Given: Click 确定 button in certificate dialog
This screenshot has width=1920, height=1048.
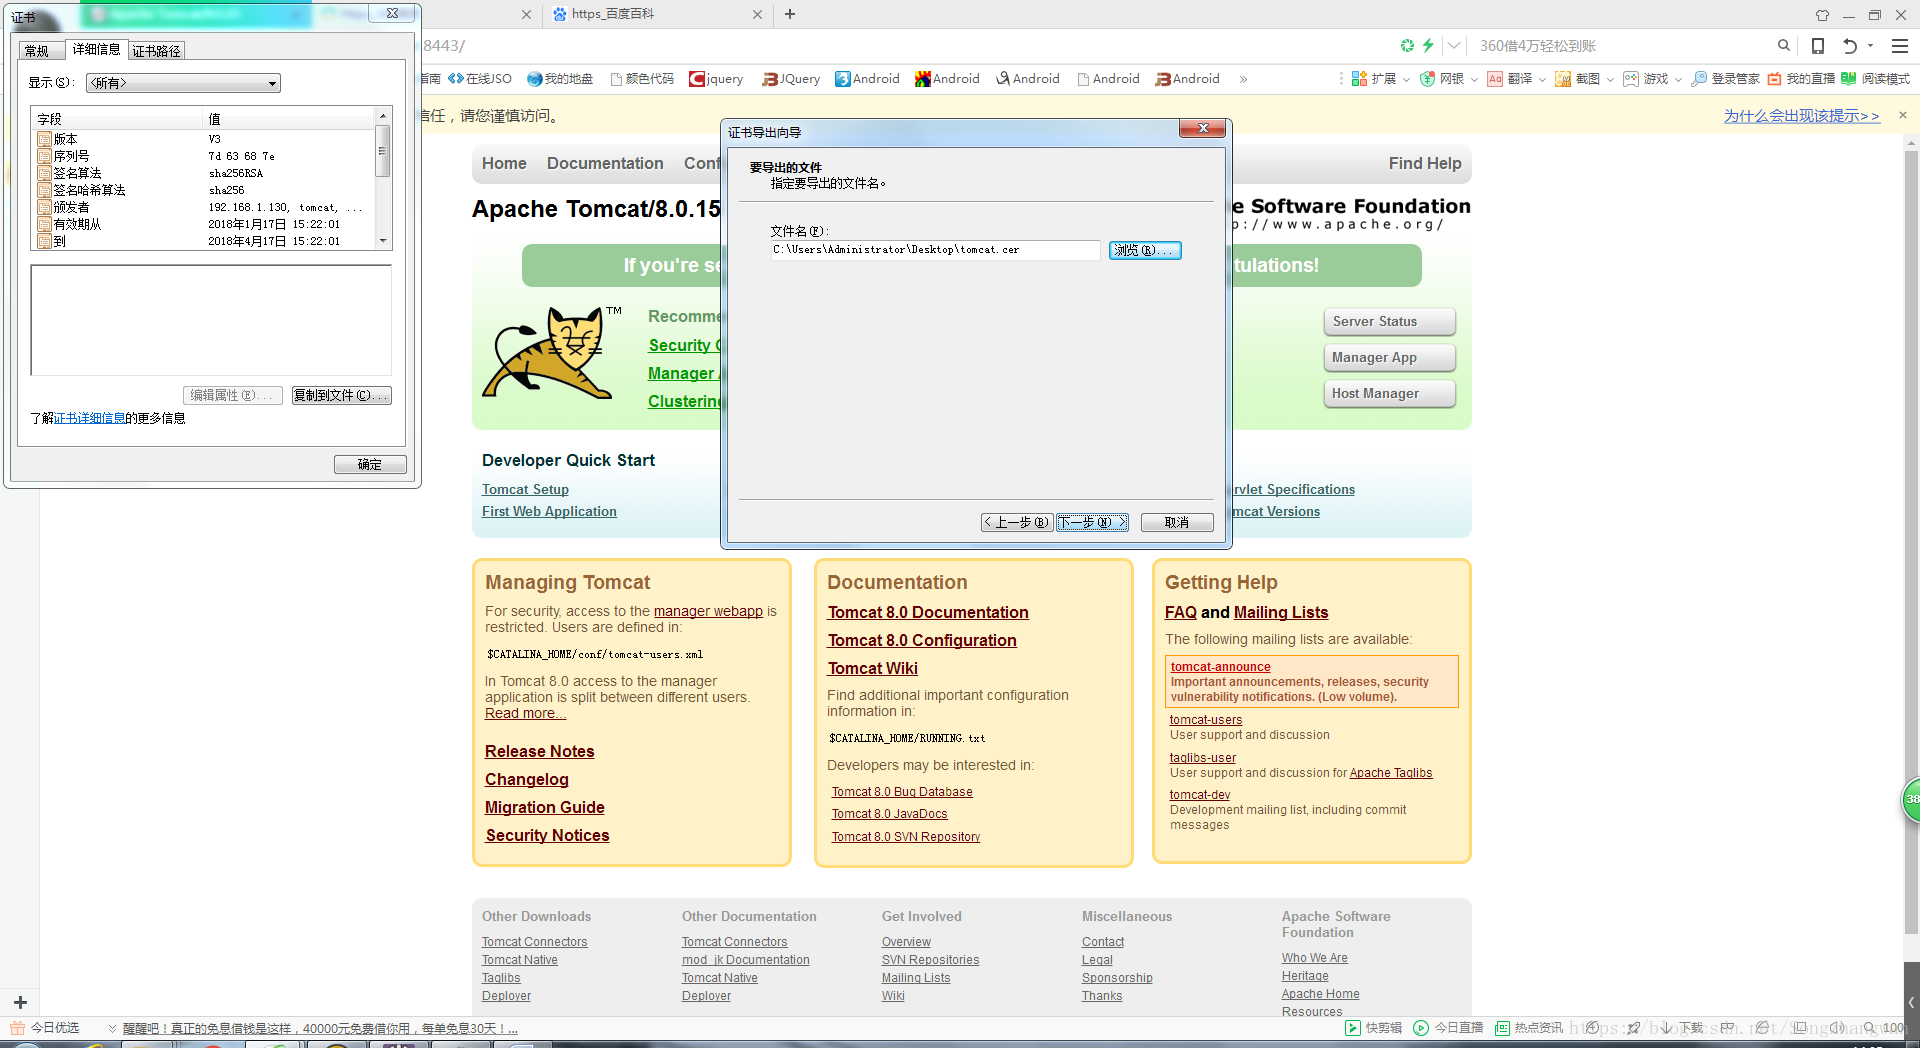Looking at the screenshot, I should coord(370,464).
